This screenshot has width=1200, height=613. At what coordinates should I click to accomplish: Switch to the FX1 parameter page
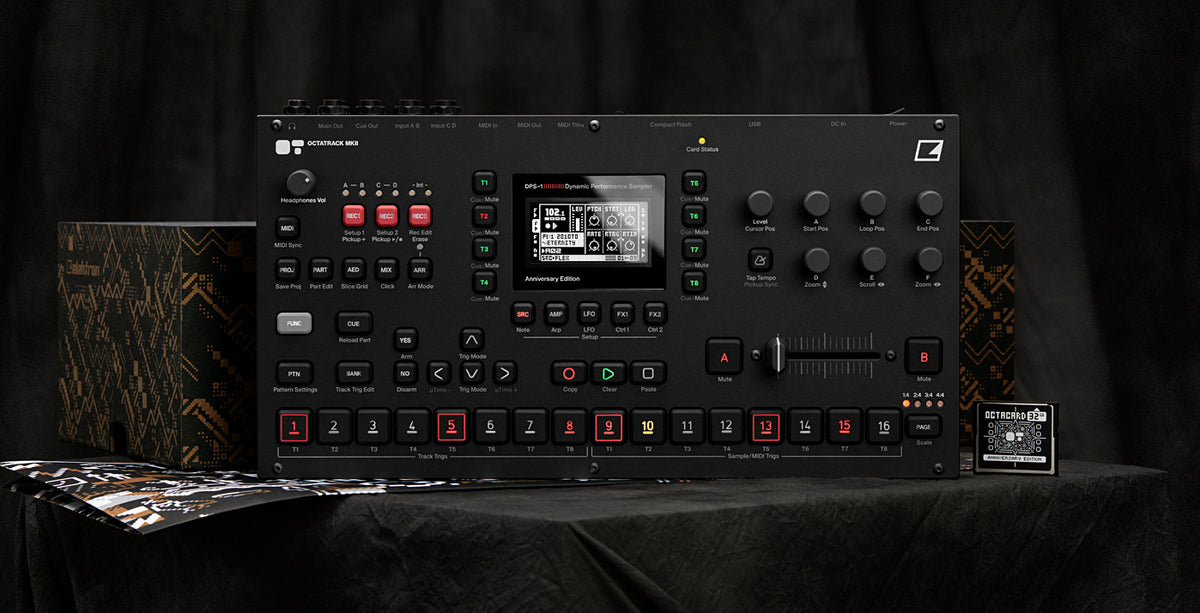coord(621,313)
